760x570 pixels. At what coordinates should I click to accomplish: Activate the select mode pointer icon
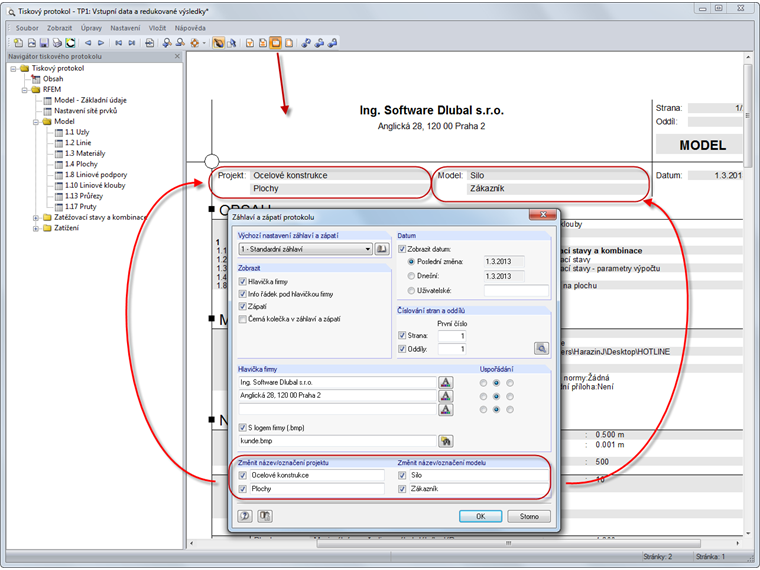tap(232, 43)
